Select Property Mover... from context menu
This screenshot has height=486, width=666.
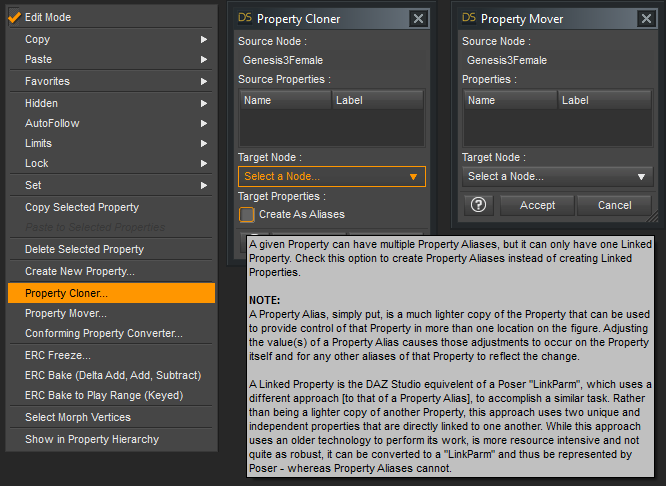(x=66, y=313)
